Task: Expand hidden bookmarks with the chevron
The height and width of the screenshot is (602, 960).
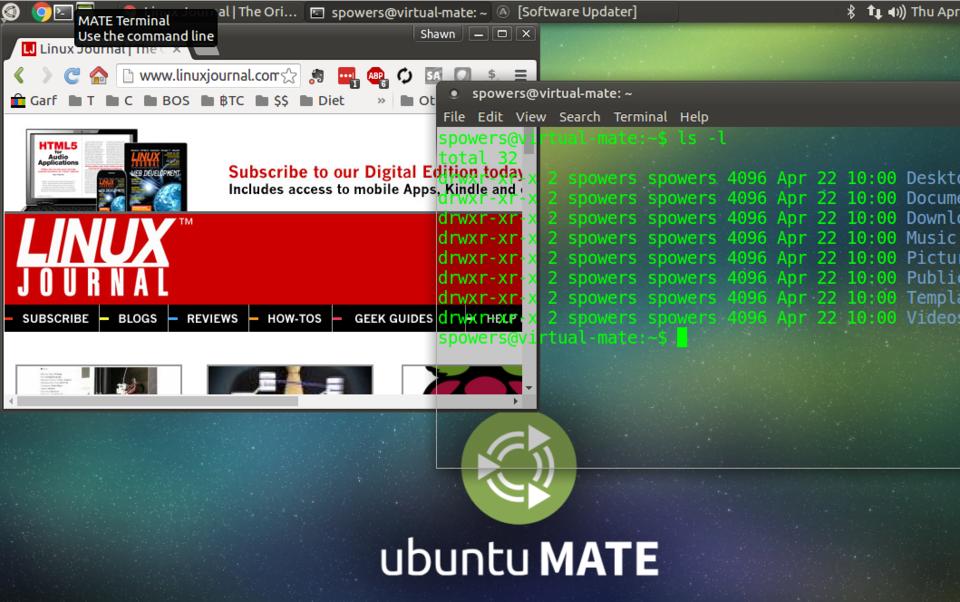Action: [x=381, y=100]
